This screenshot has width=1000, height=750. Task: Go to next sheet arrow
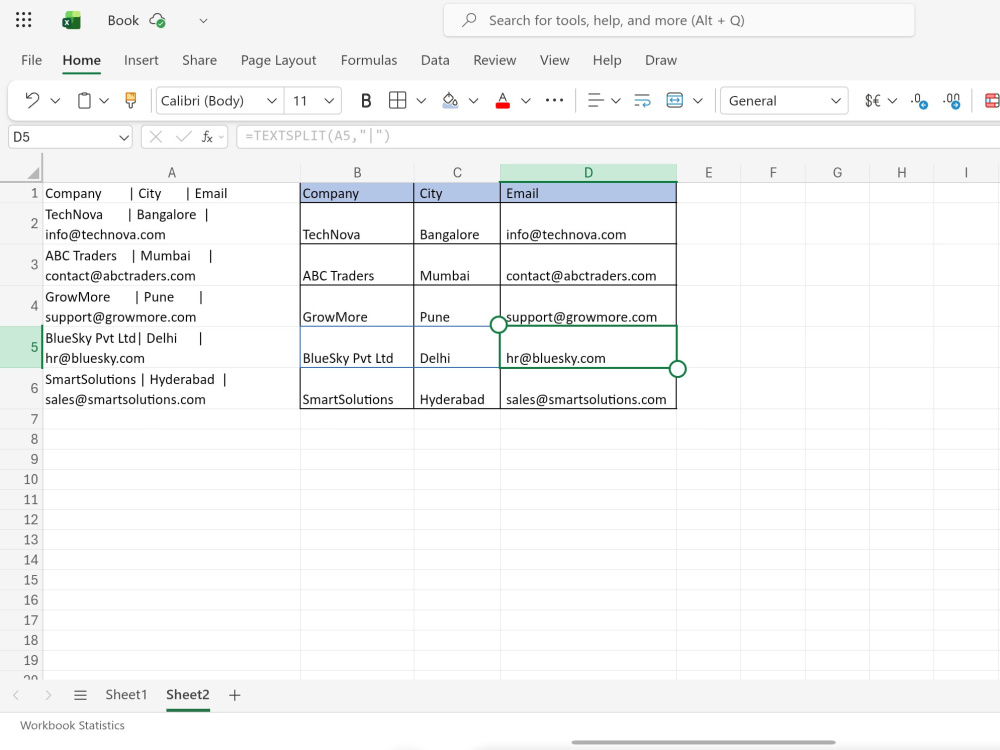pyautogui.click(x=48, y=695)
